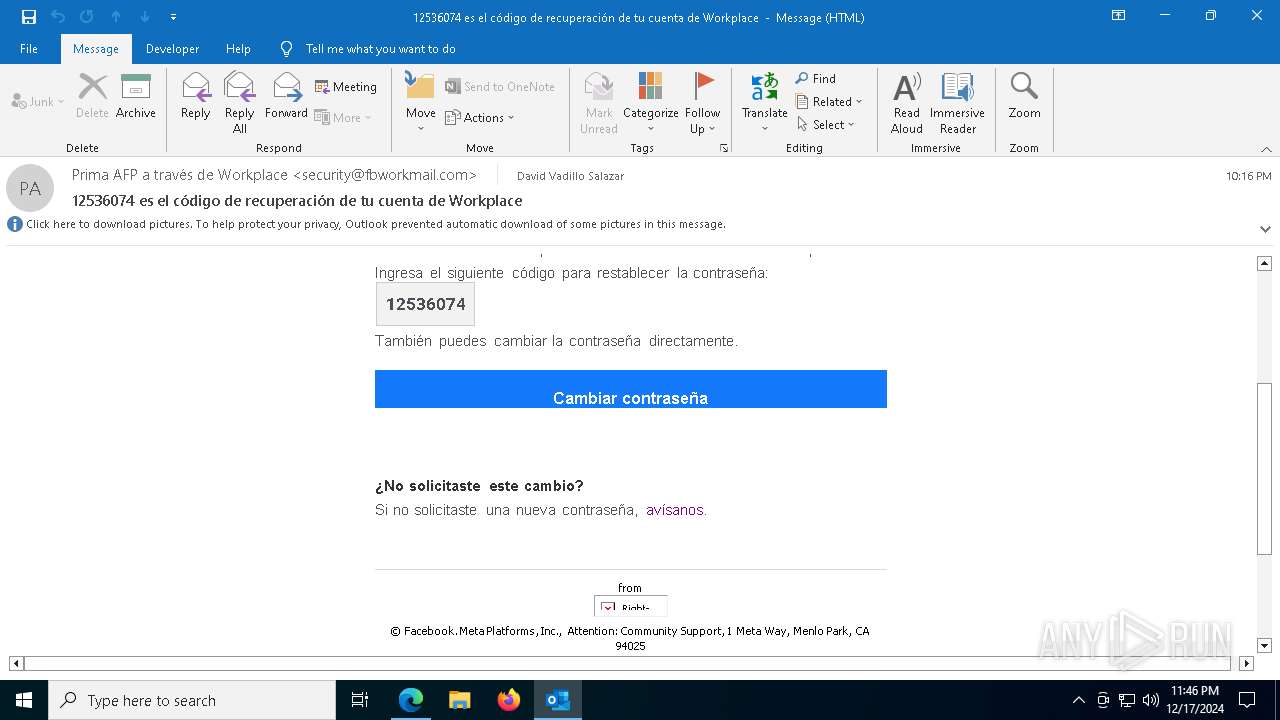
Task: Click the horizontal scrollbar left arrow
Action: (x=16, y=663)
